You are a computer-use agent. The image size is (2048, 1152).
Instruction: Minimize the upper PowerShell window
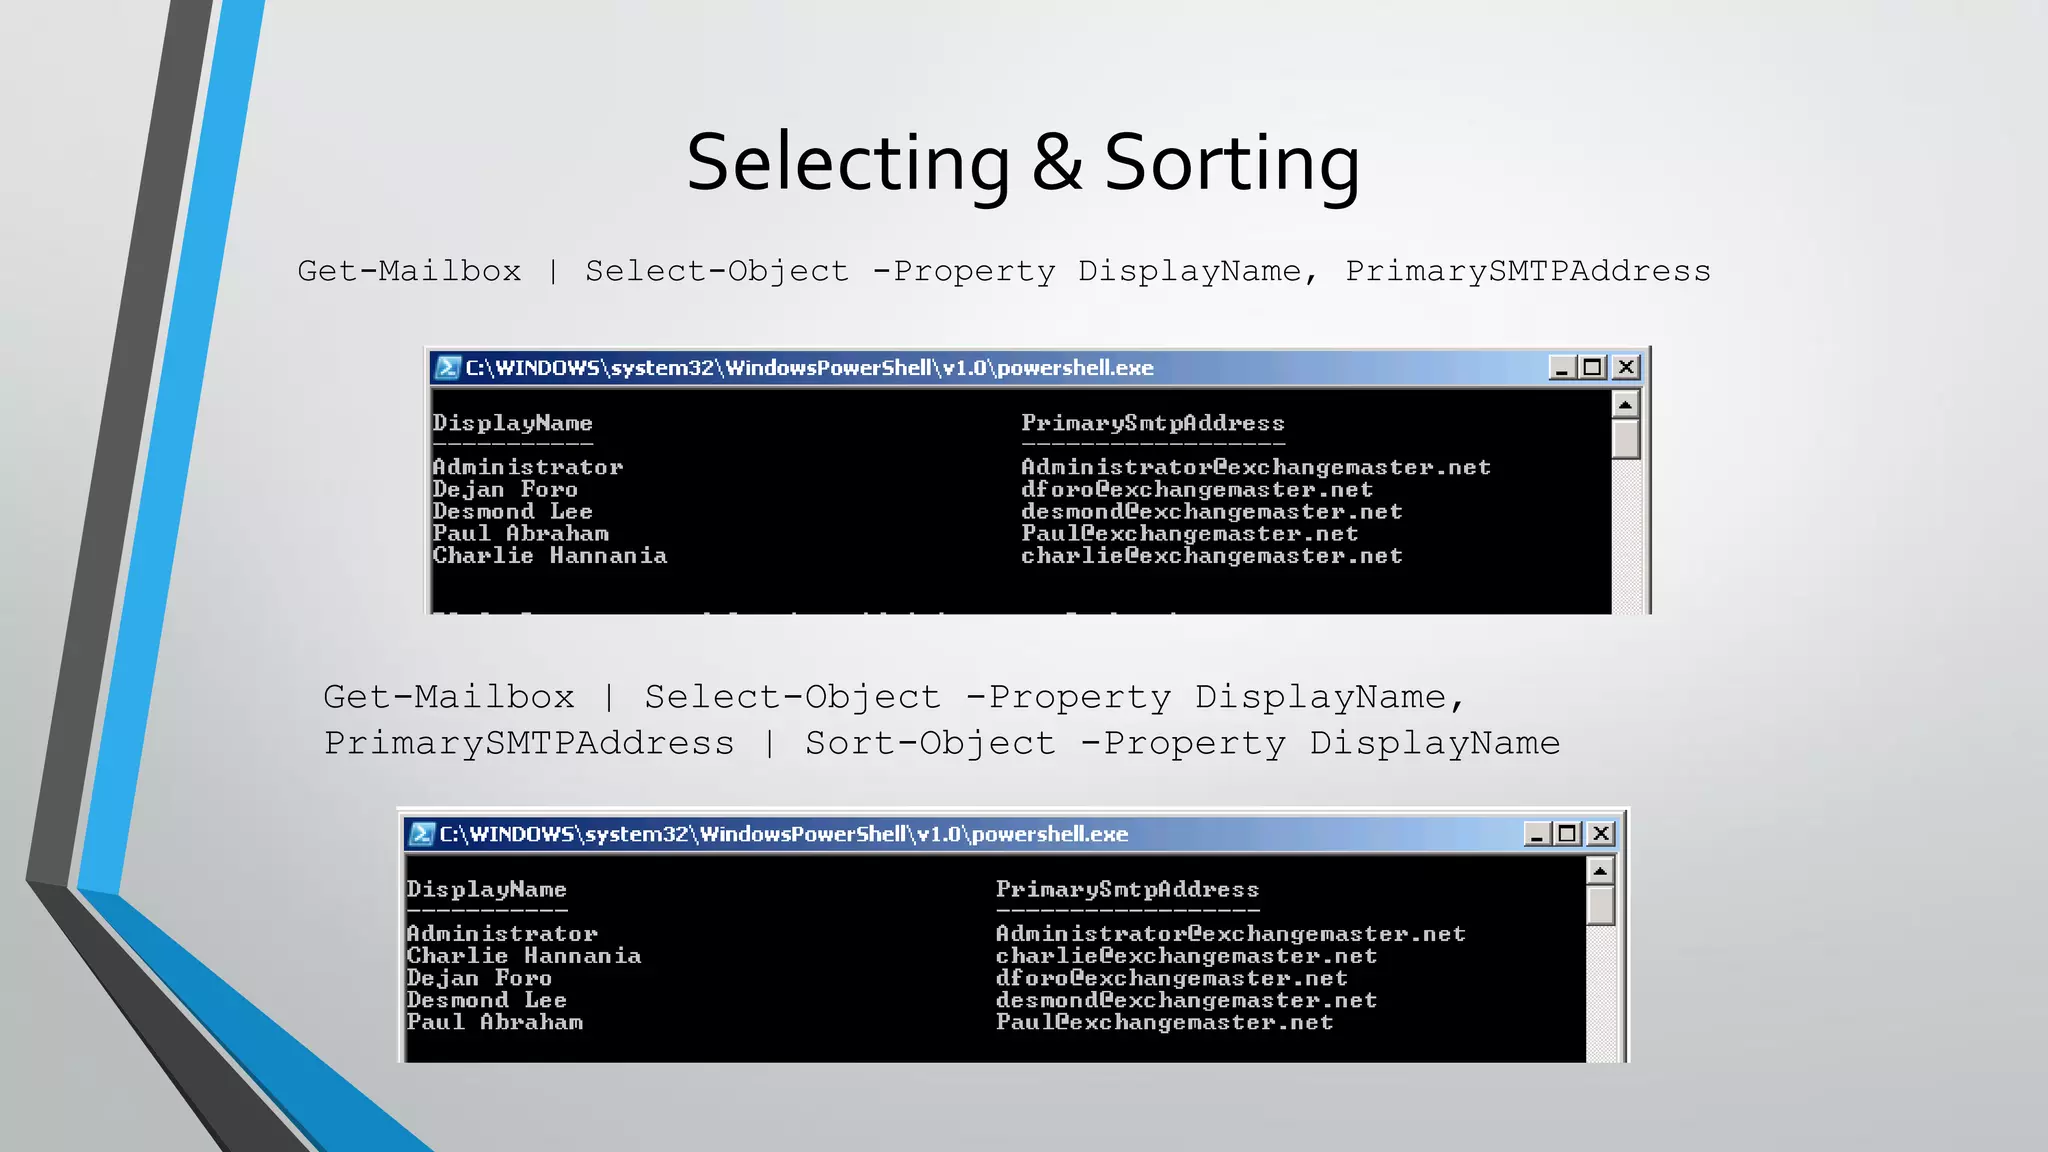1562,368
